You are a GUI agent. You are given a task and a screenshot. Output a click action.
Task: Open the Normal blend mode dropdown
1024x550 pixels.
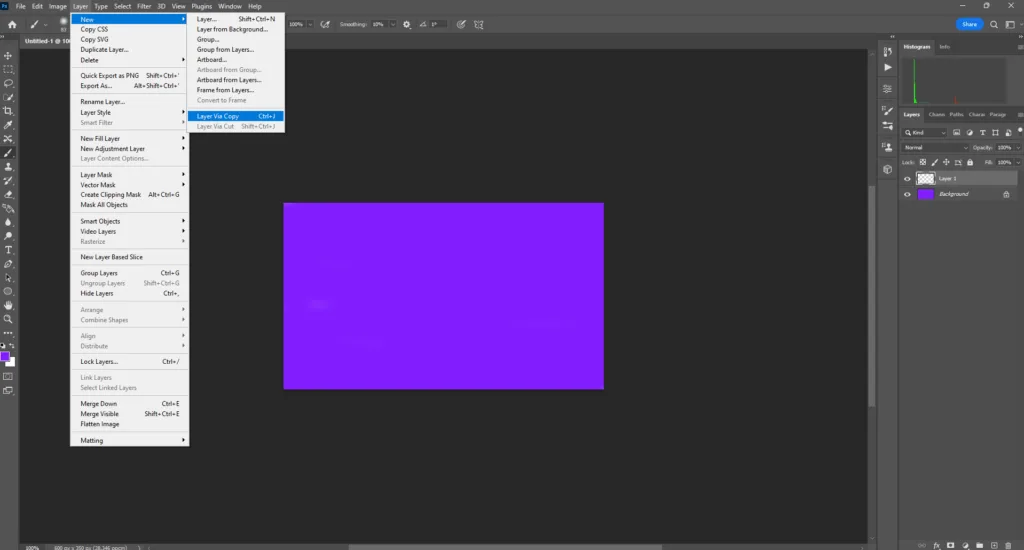[935, 148]
